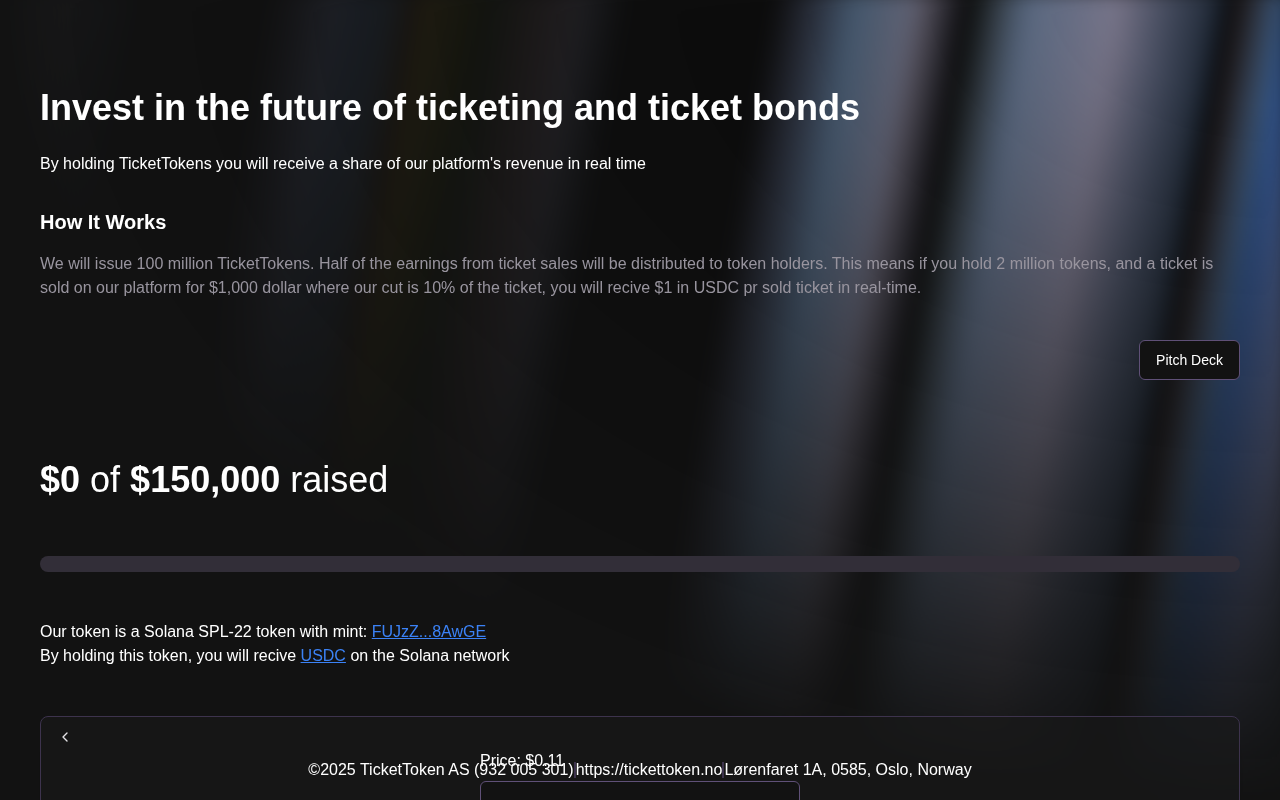Click the "How It Works" heading

[x=103, y=222]
